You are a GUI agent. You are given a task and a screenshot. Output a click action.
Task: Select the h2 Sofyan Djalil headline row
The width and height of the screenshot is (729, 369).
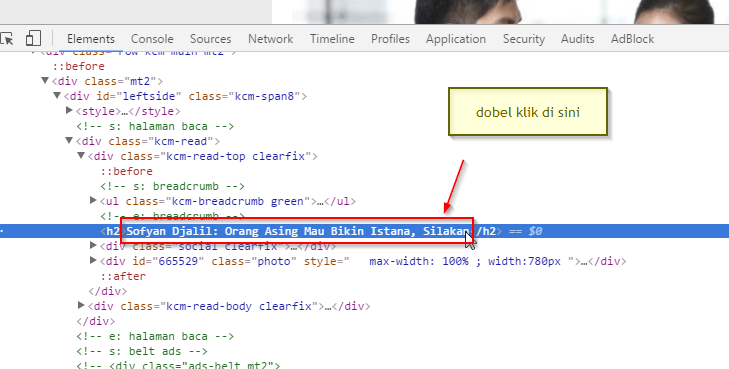(364, 231)
